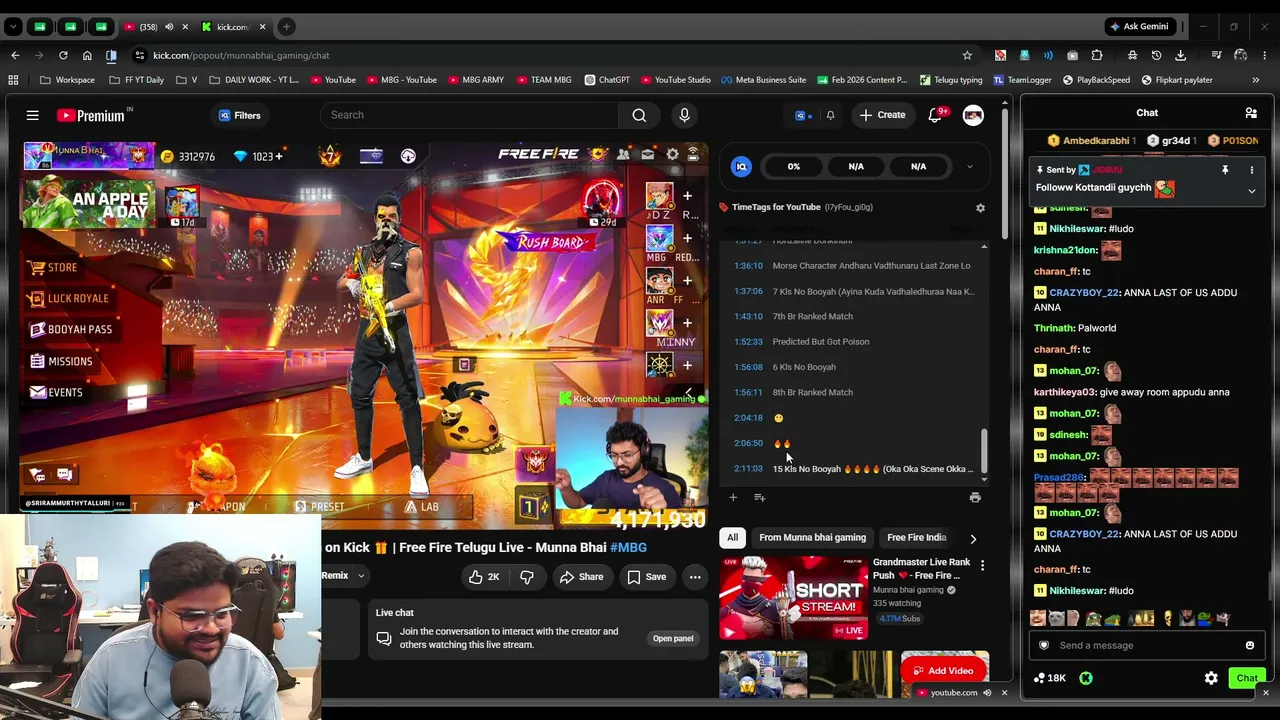The height and width of the screenshot is (720, 1280).
Task: Bookmark this page with the star
Action: [x=967, y=55]
